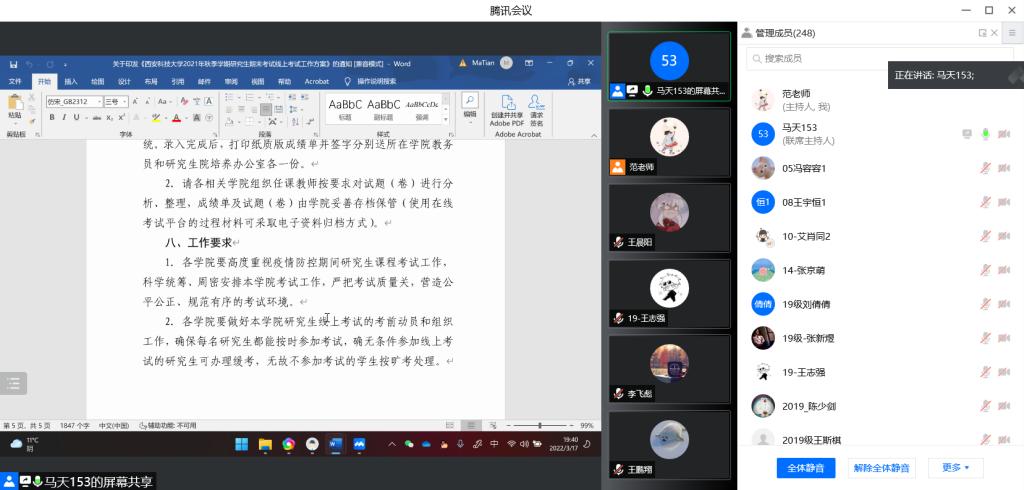Image resolution: width=1024 pixels, height=490 pixels.
Task: Switch to the 插入 ribbon tab
Action: (x=71, y=81)
